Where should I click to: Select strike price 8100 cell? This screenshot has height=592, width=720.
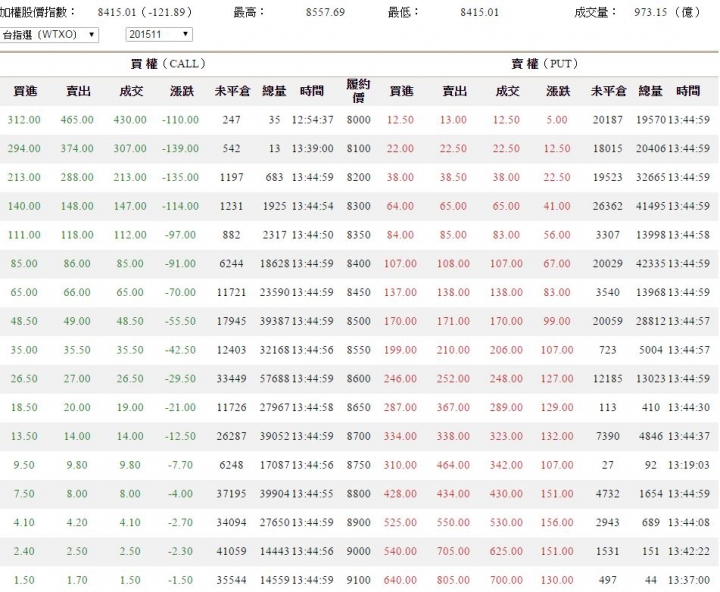(x=359, y=149)
